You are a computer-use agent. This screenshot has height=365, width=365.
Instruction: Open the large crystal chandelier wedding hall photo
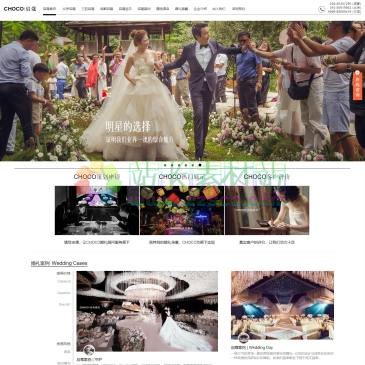(147, 311)
